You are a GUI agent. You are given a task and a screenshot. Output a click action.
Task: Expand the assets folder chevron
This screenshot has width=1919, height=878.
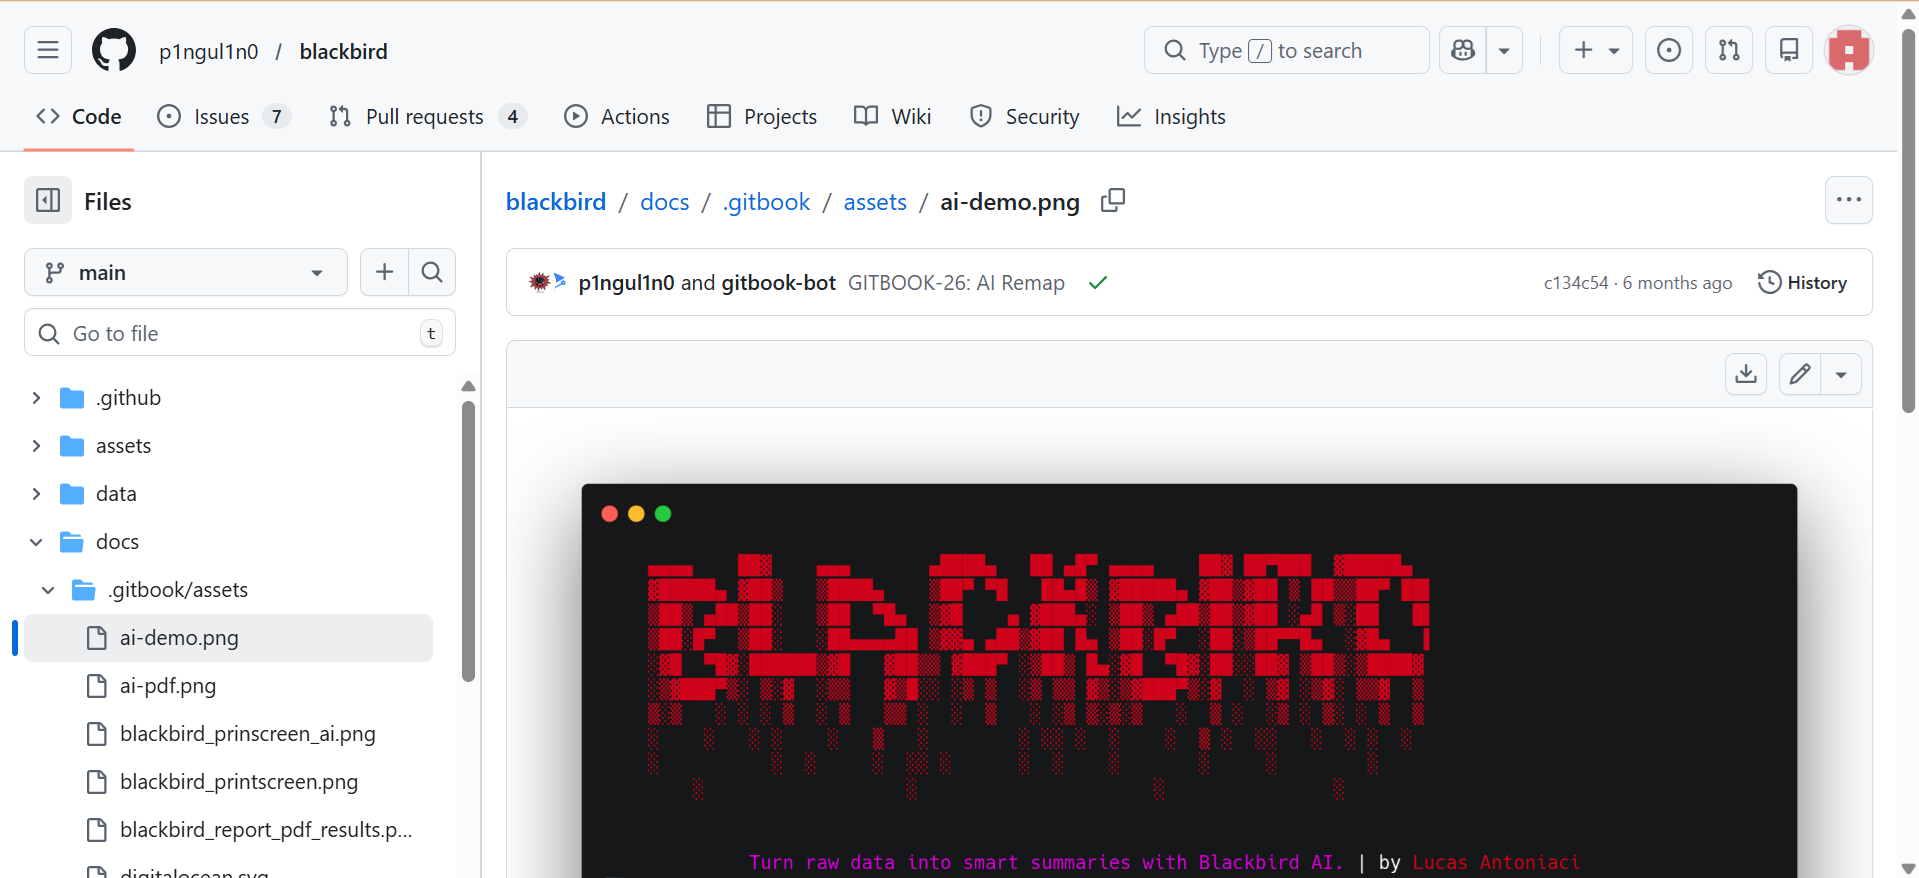pos(36,446)
